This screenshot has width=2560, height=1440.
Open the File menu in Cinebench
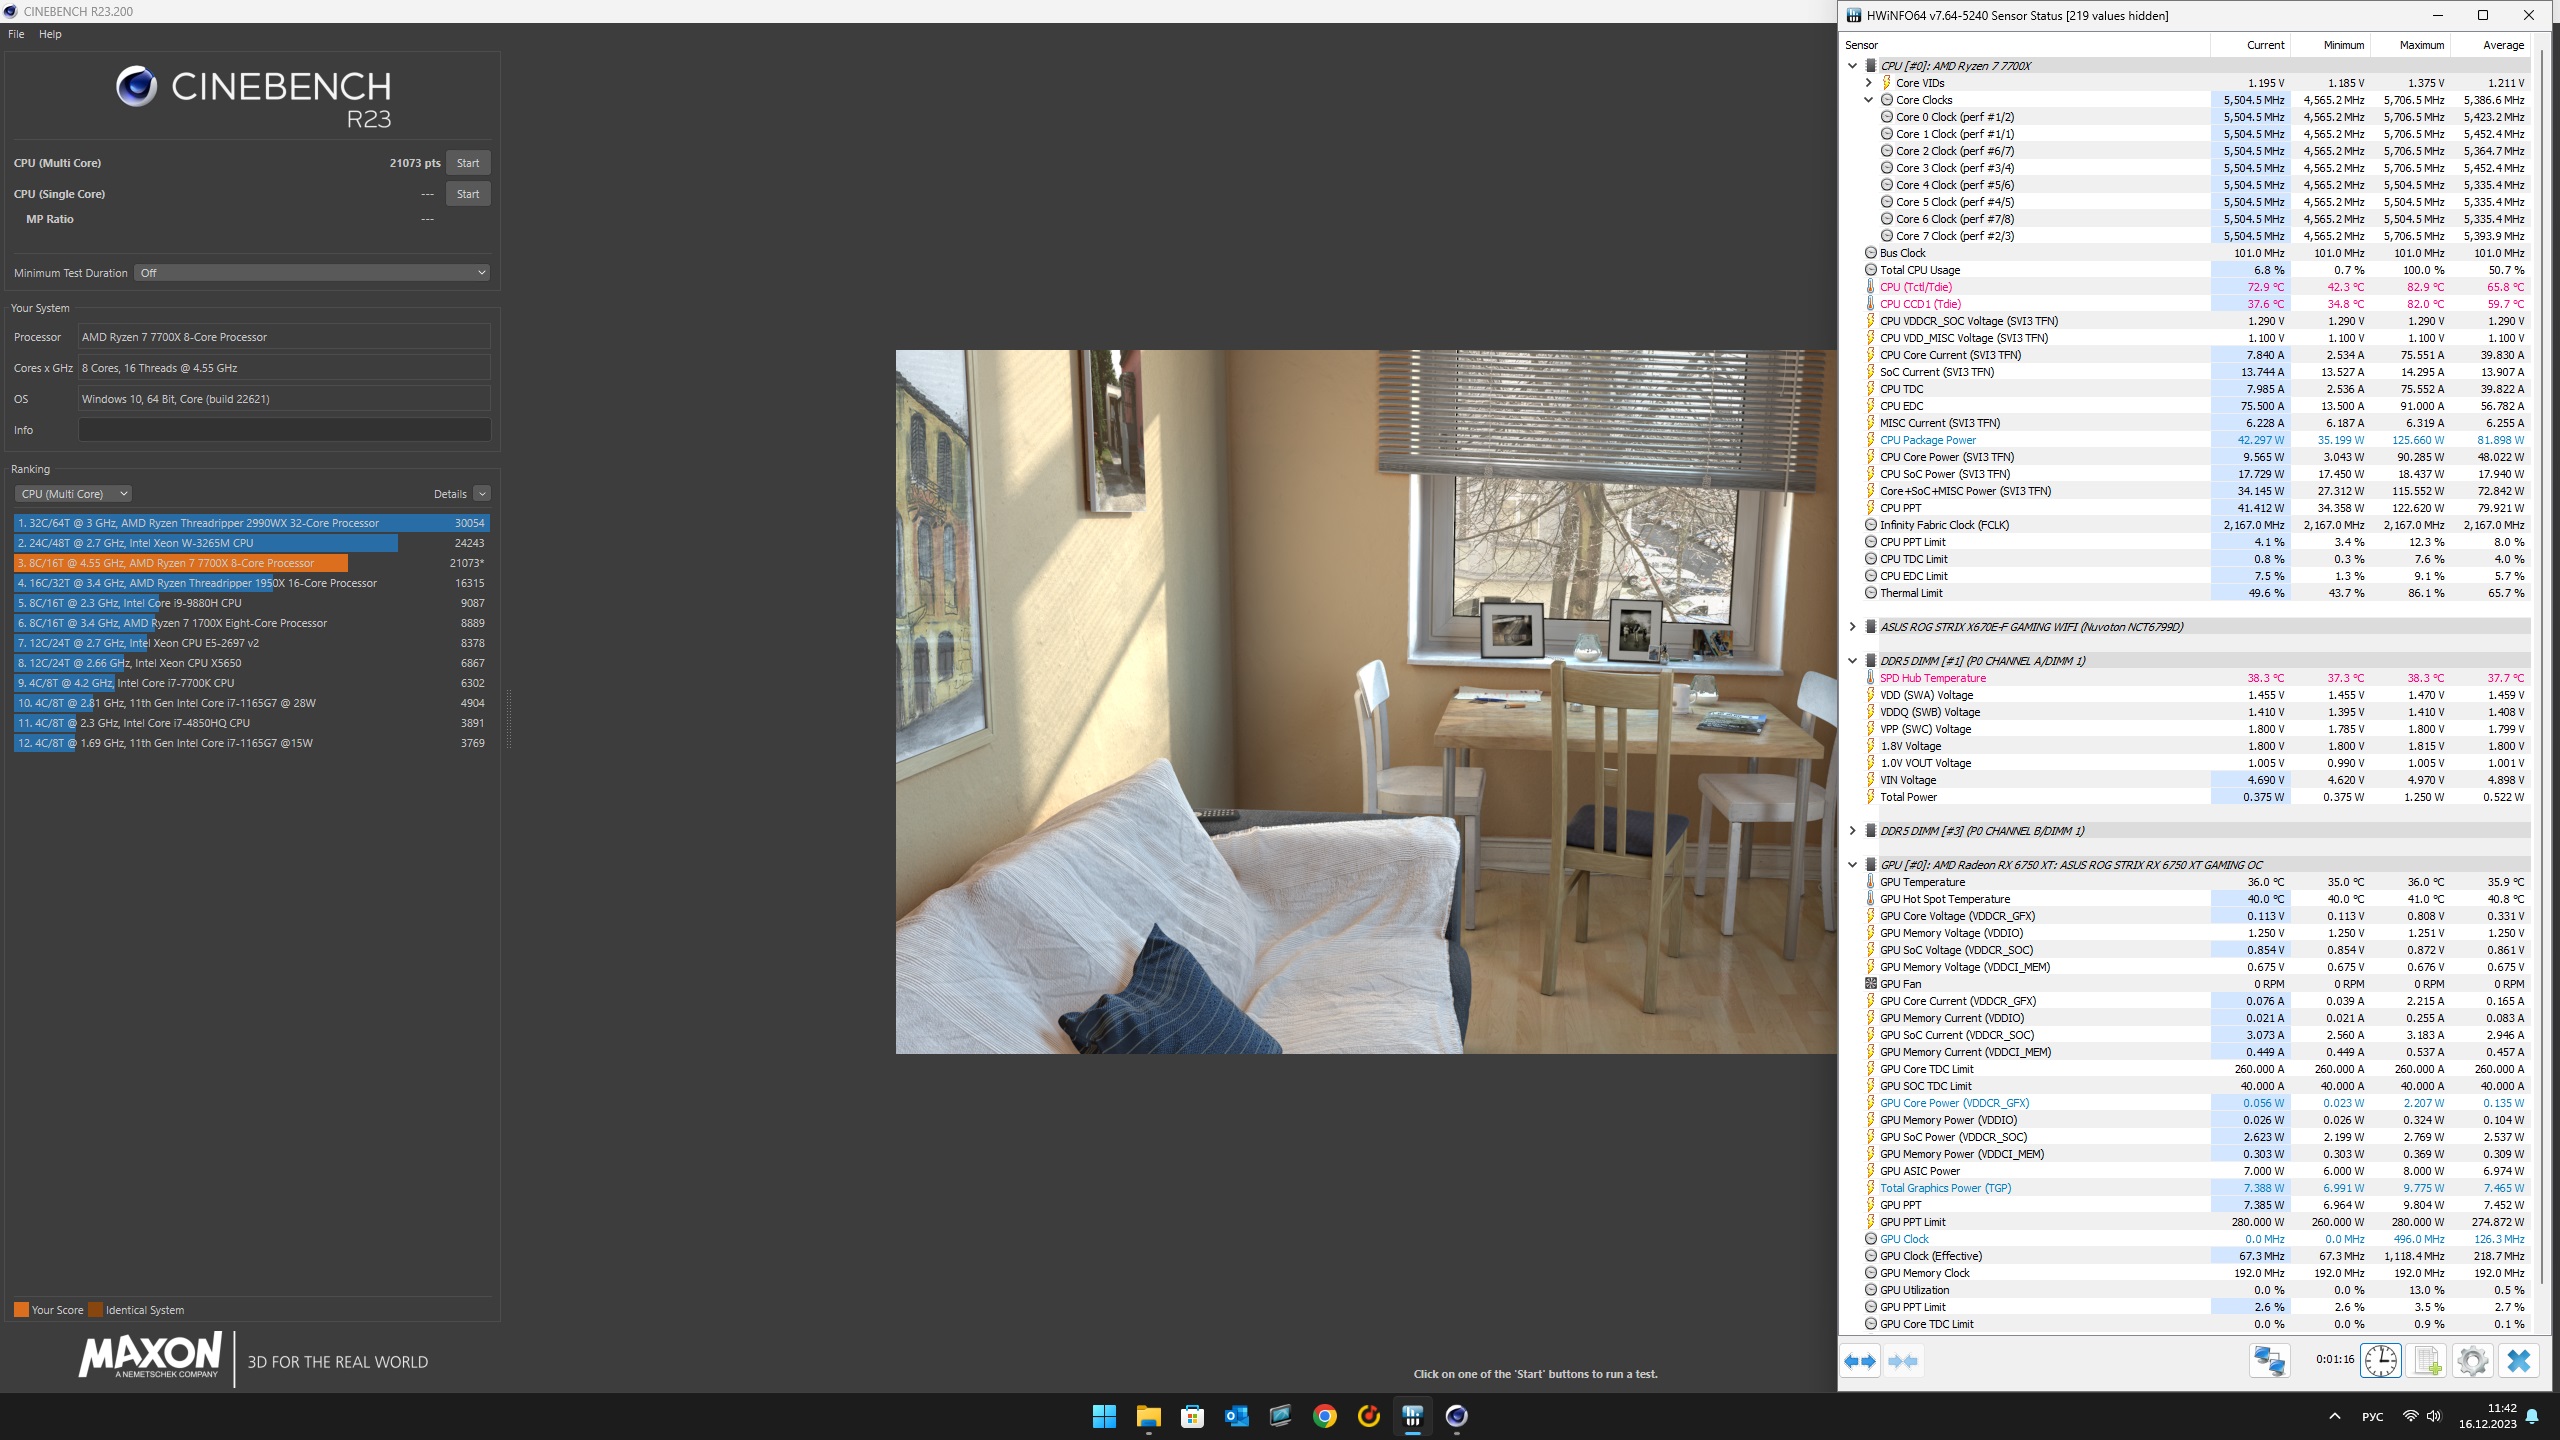point(16,34)
